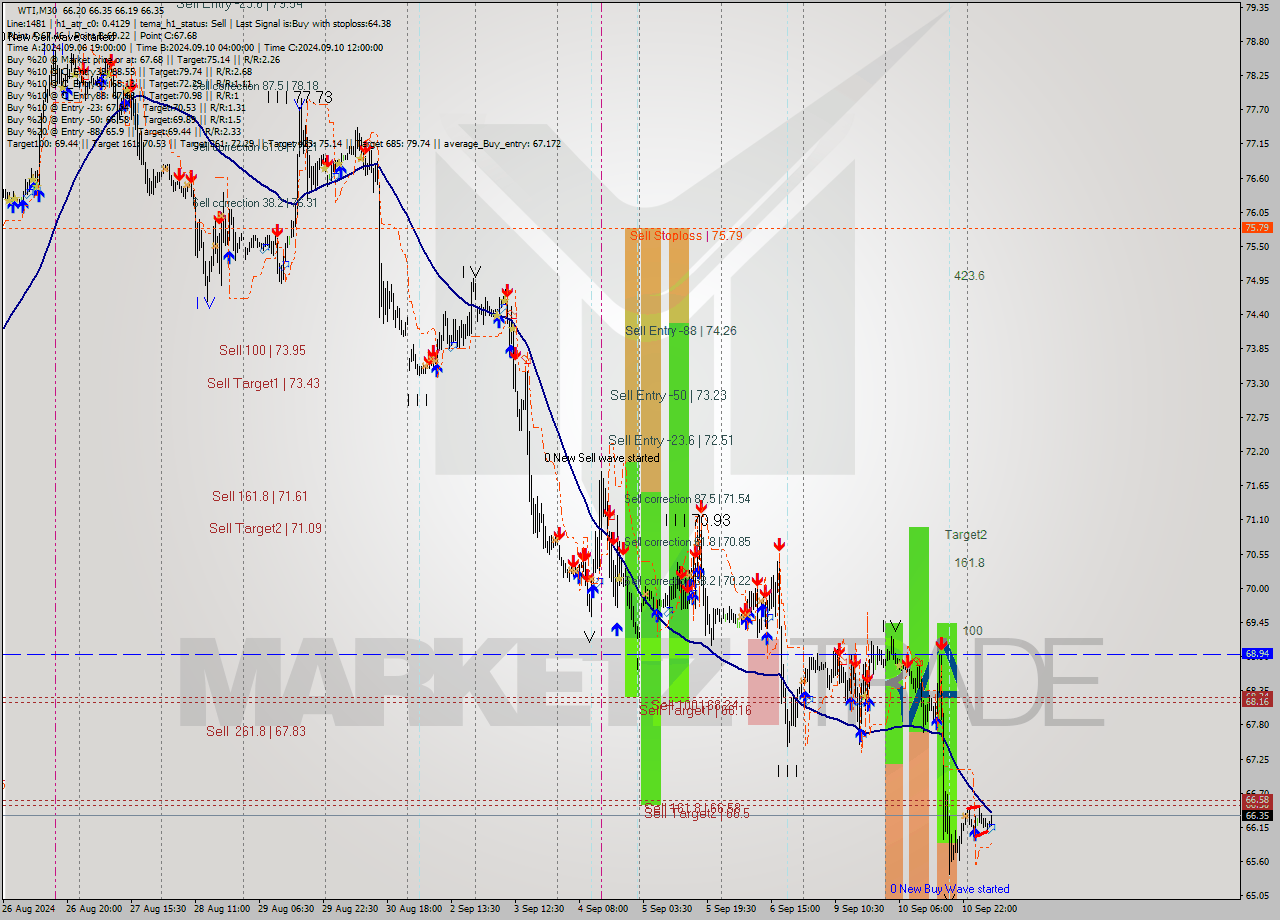Select the 'Sell 261.8 | 67.83' label

pyautogui.click(x=256, y=732)
